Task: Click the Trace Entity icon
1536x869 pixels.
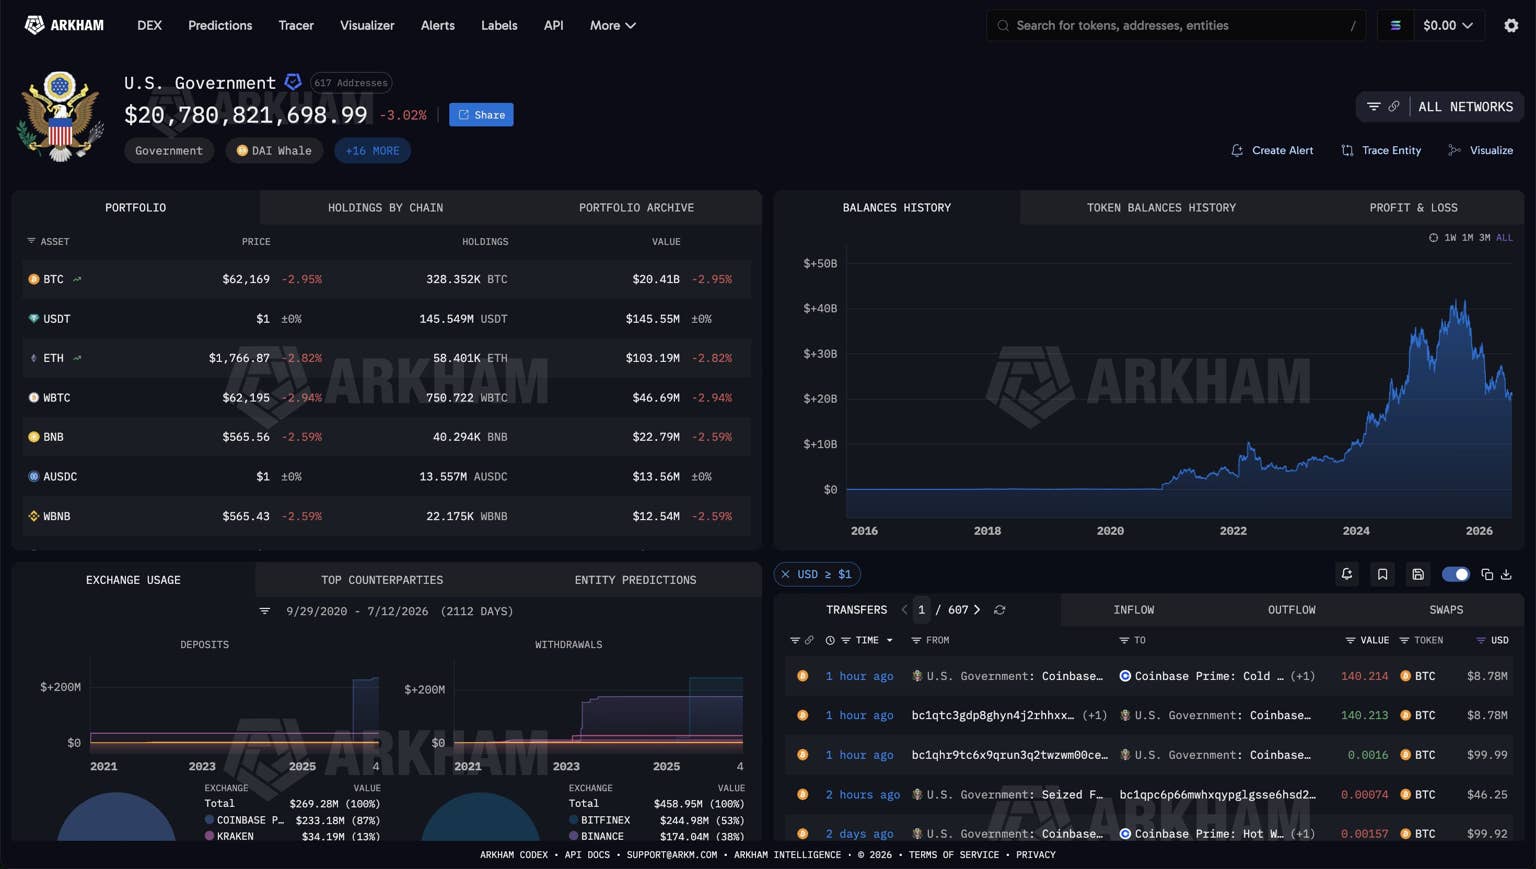Action: click(1347, 151)
